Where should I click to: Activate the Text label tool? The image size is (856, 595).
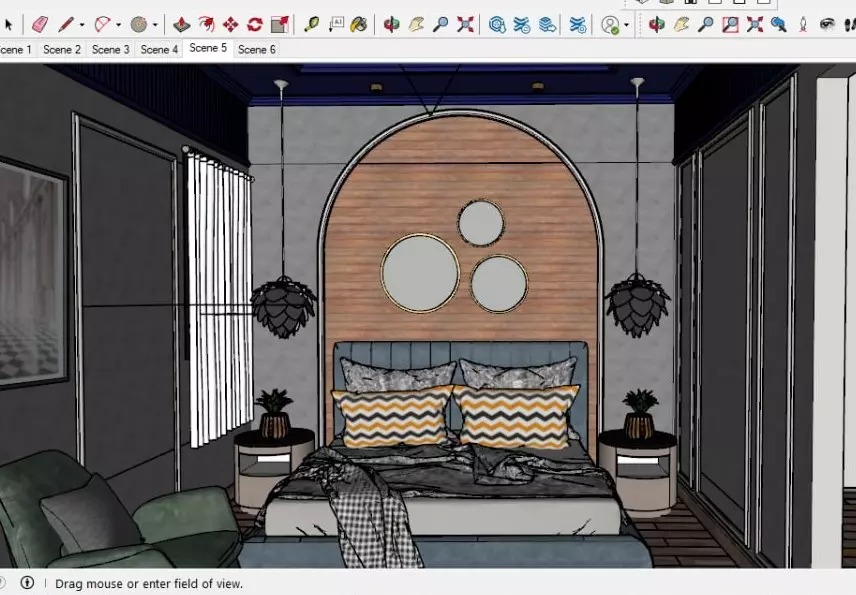pyautogui.click(x=335, y=24)
